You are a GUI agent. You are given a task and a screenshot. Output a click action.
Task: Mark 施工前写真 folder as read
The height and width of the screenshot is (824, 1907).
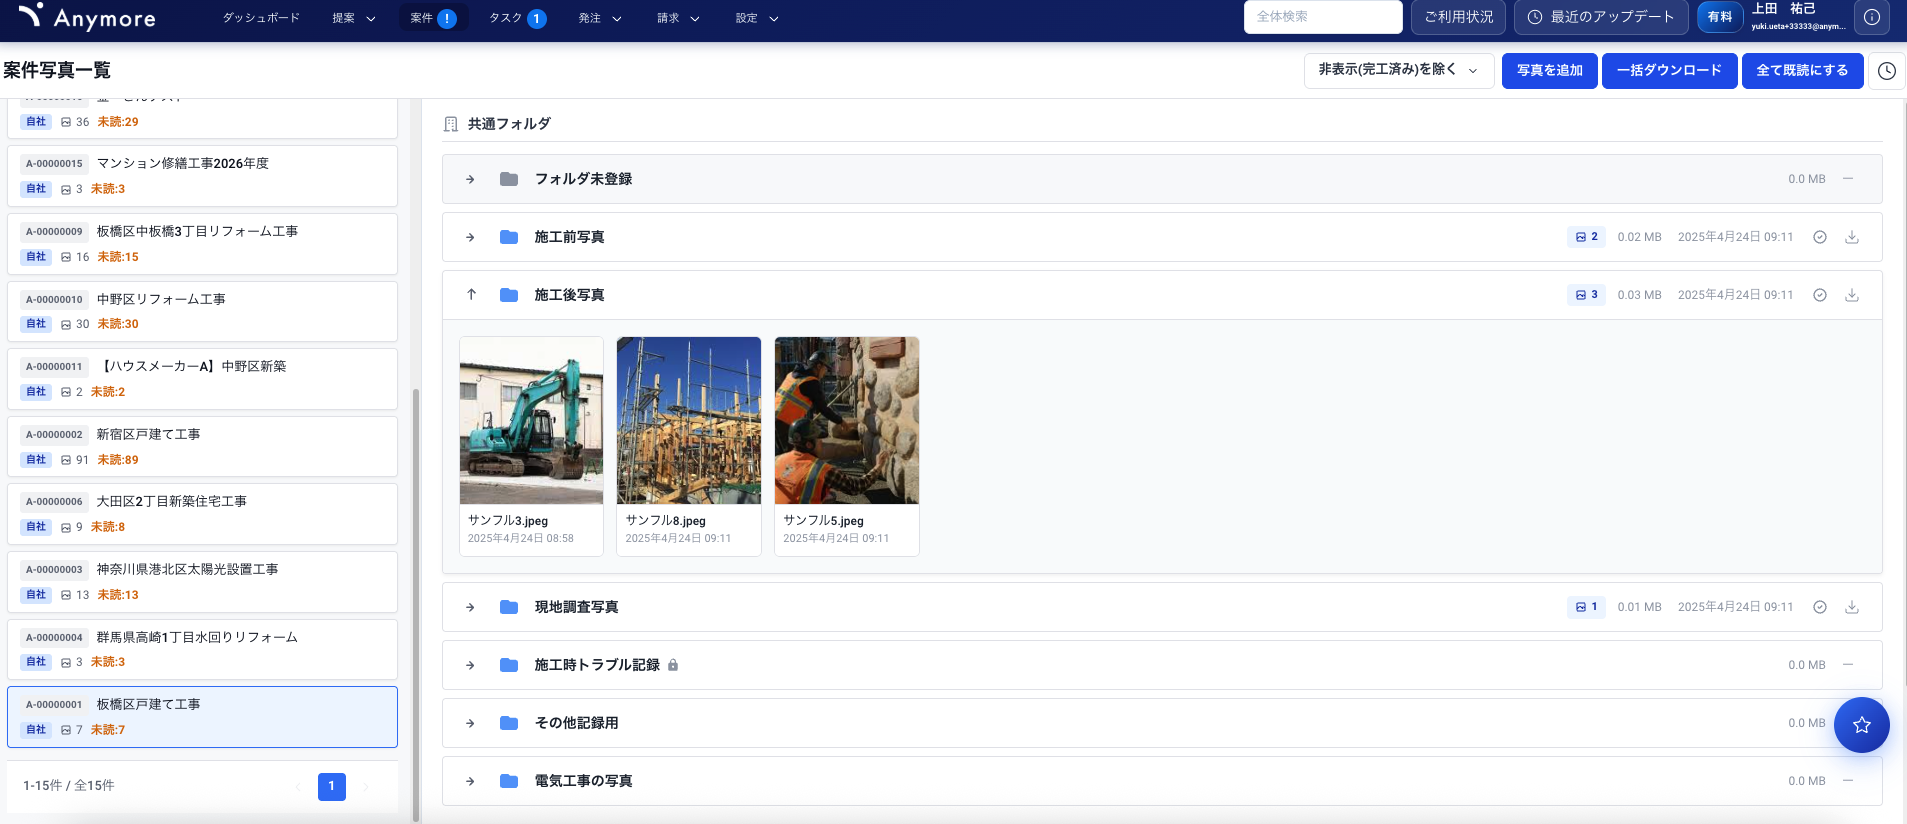point(1819,237)
